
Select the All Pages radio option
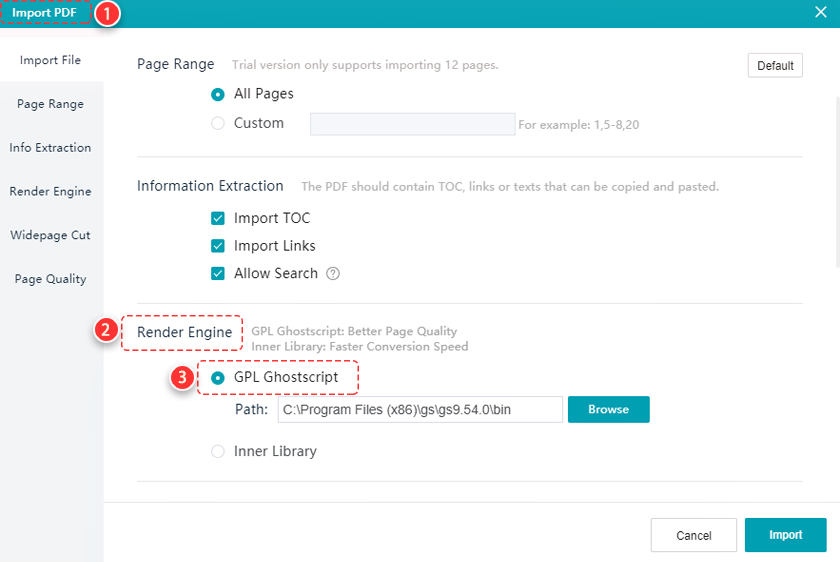(x=218, y=94)
